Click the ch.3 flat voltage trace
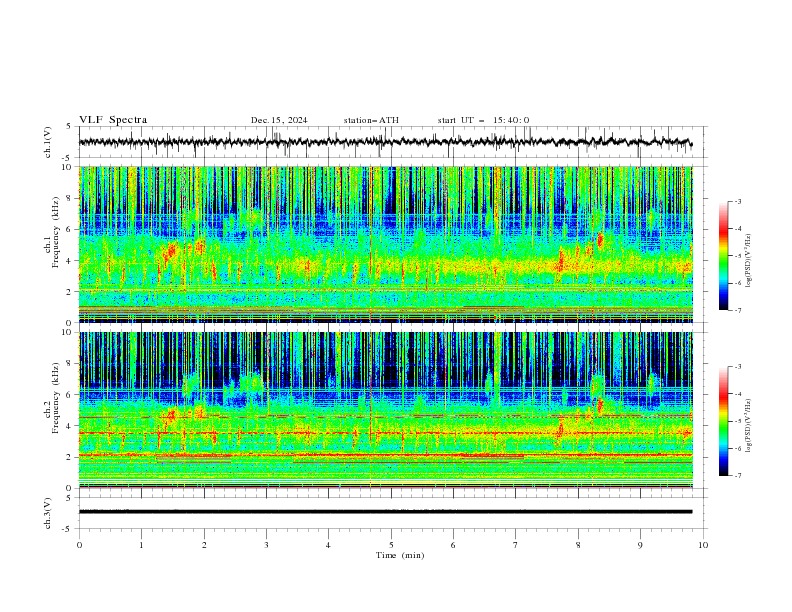Screen dimensions: 792x612 (385, 512)
